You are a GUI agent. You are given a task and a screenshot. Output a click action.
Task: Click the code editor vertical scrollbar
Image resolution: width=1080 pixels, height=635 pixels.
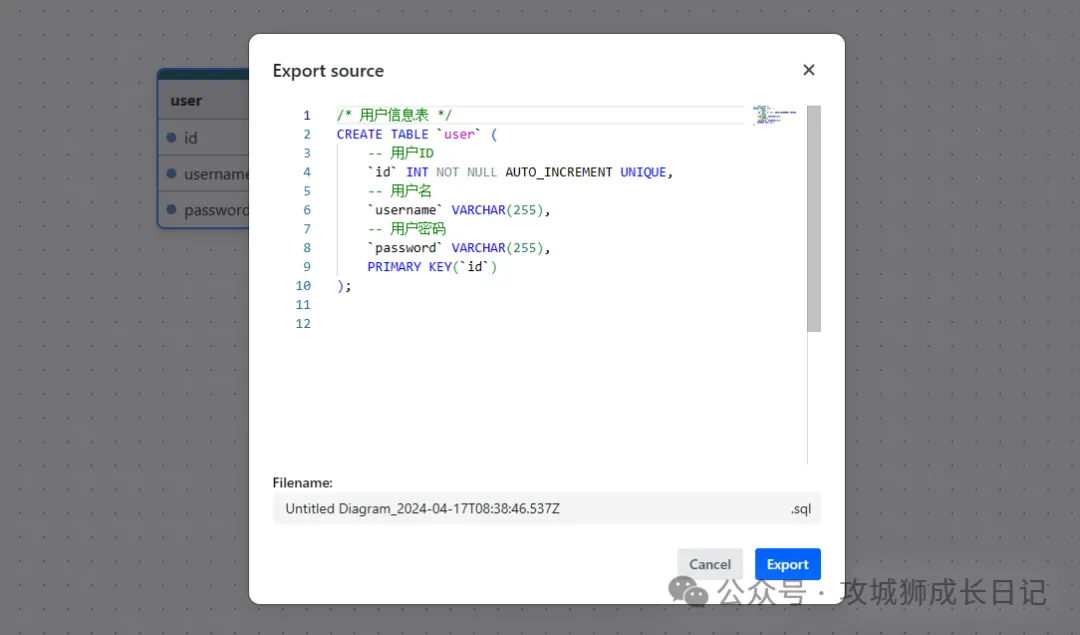click(x=814, y=220)
